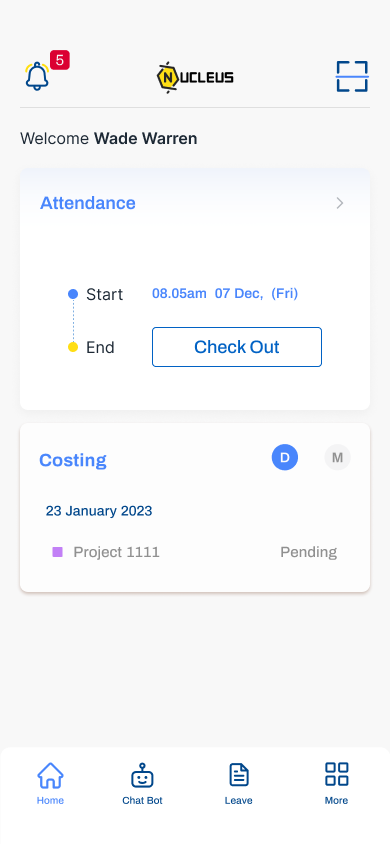Tap the Home house icon
390x844 pixels.
click(50, 776)
